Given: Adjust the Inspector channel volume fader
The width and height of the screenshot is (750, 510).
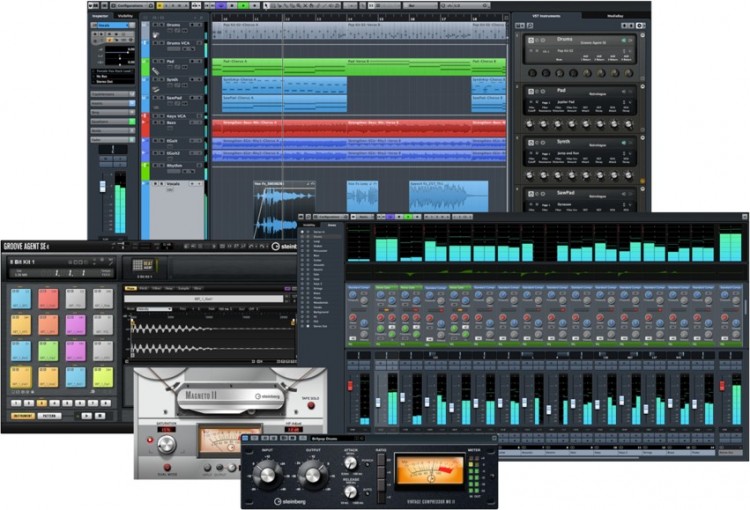Looking at the screenshot, I should click(102, 186).
